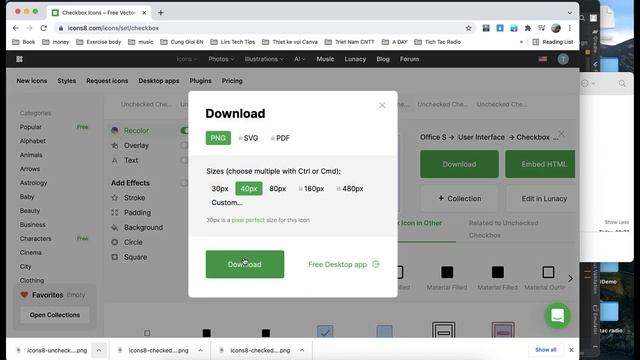Toggle the Recolor switch

pos(184,131)
